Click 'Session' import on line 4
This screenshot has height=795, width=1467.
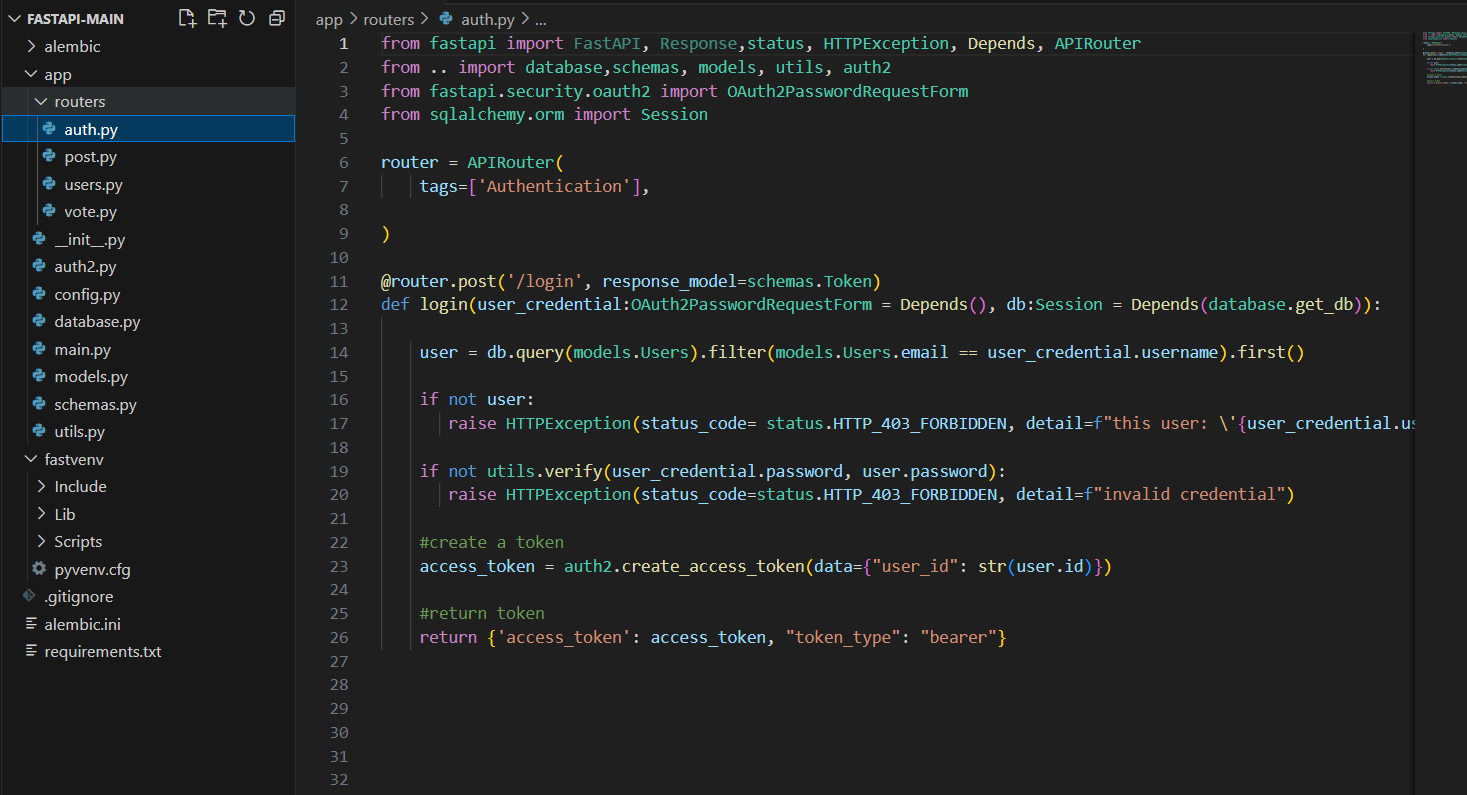[x=675, y=115]
